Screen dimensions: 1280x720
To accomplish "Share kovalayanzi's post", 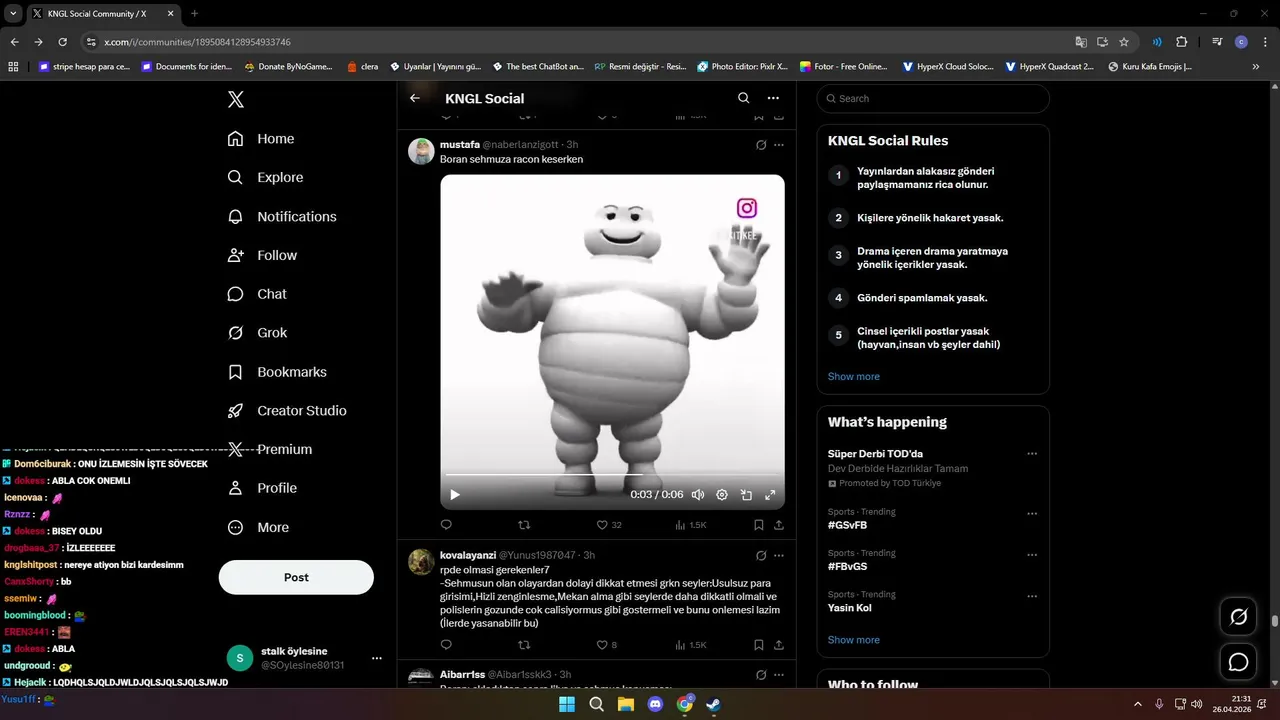I will point(779,645).
